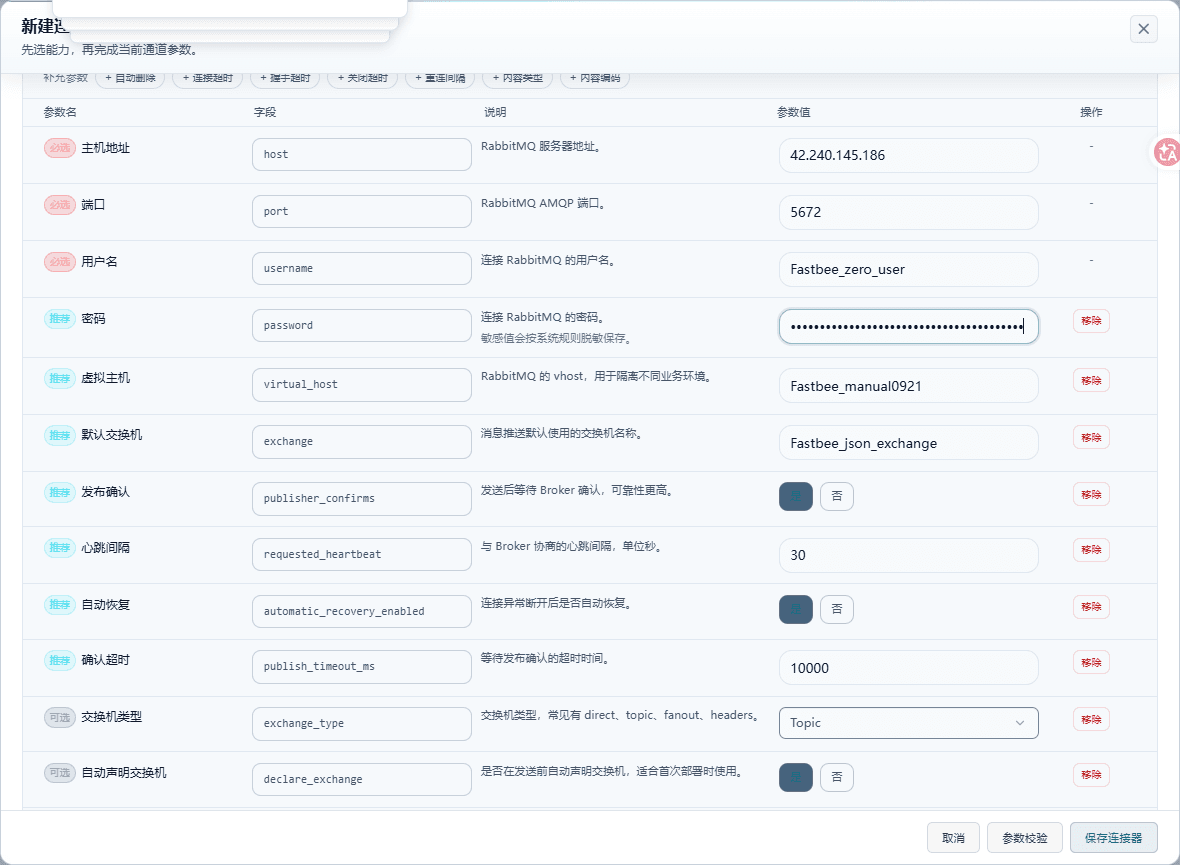Viewport: 1180px width, 865px height.
Task: Focus the 主机地址 value field 42.240.145.186
Action: pos(908,155)
